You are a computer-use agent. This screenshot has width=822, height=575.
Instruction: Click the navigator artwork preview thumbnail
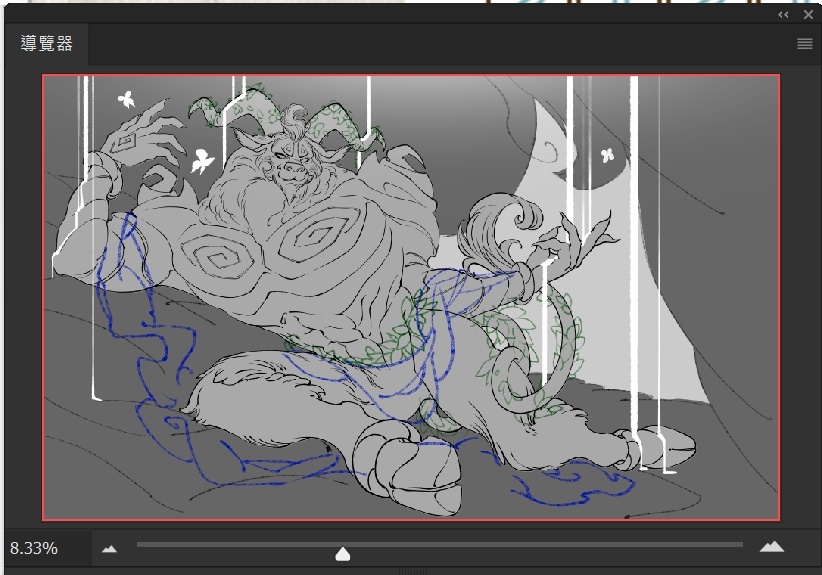coord(411,298)
